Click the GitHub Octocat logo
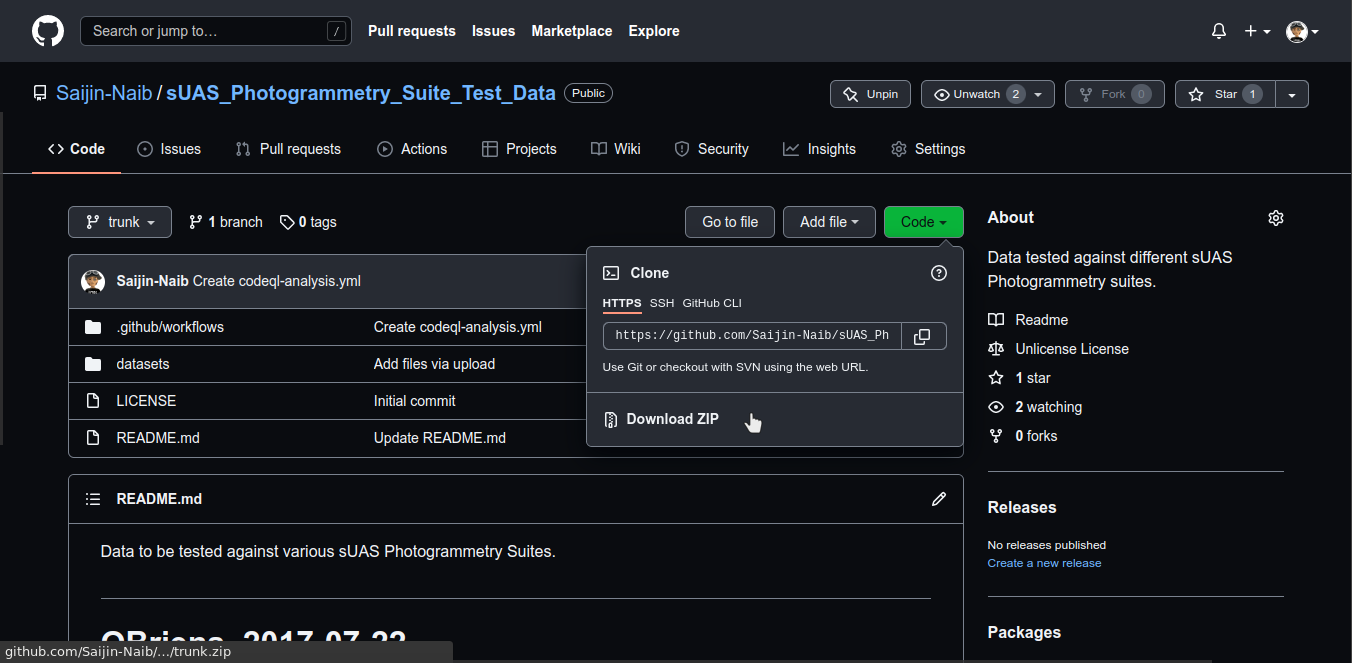 point(47,31)
